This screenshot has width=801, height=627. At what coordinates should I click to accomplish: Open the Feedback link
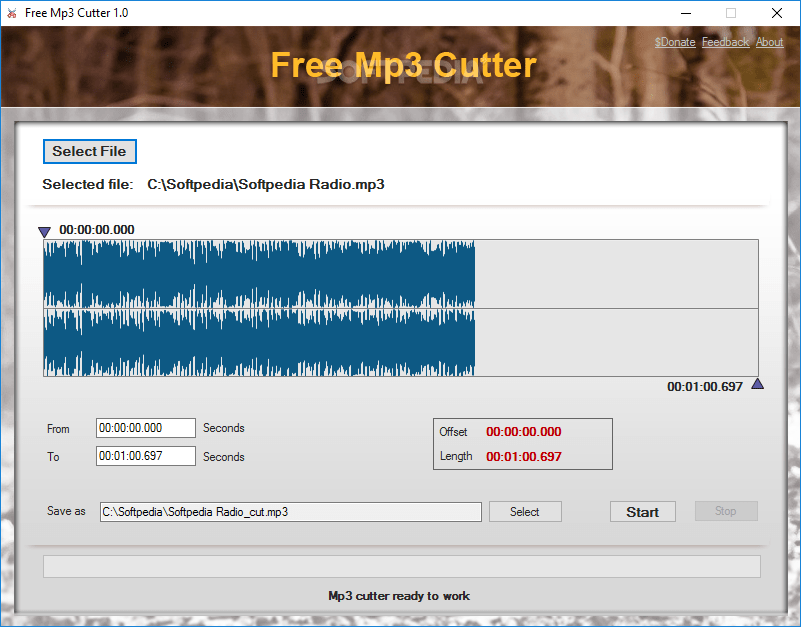725,42
